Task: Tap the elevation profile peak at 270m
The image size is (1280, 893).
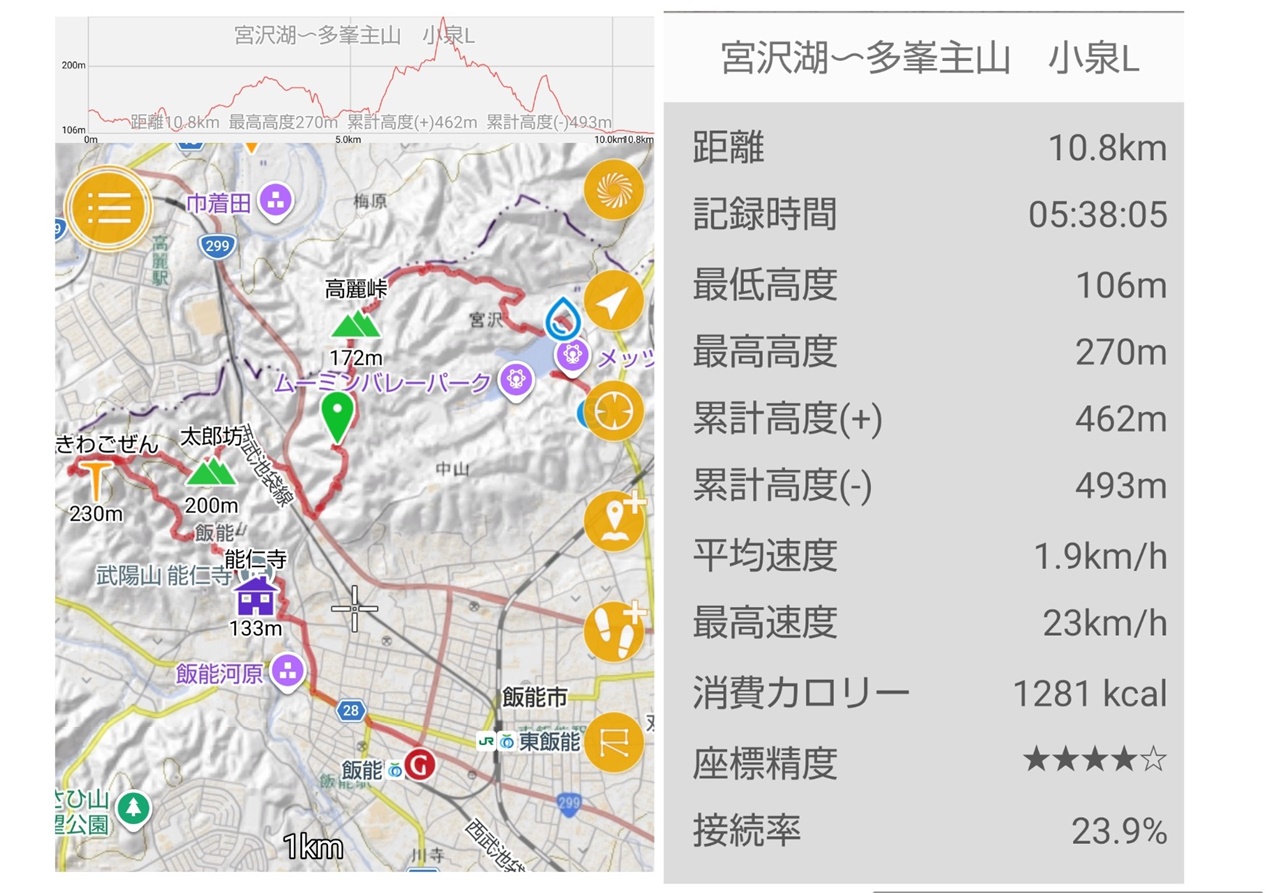Action: pos(442,22)
